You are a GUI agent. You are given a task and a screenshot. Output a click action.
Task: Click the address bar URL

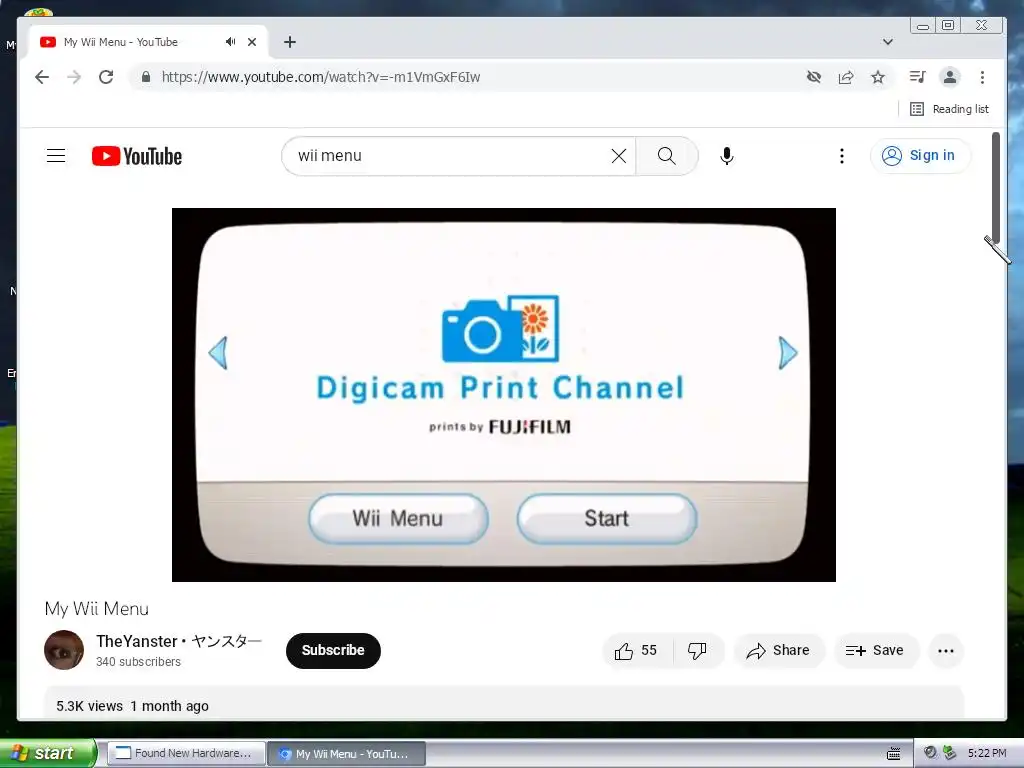pyautogui.click(x=321, y=77)
